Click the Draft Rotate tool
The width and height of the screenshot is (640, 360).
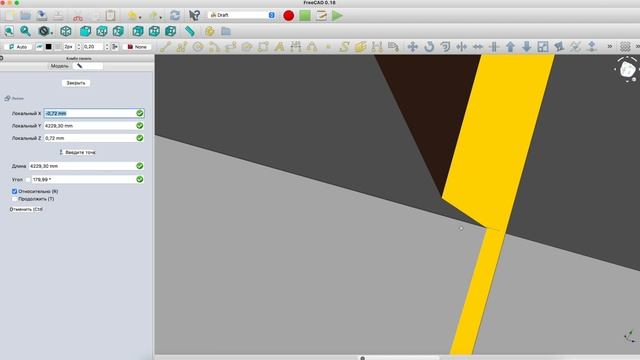point(429,47)
